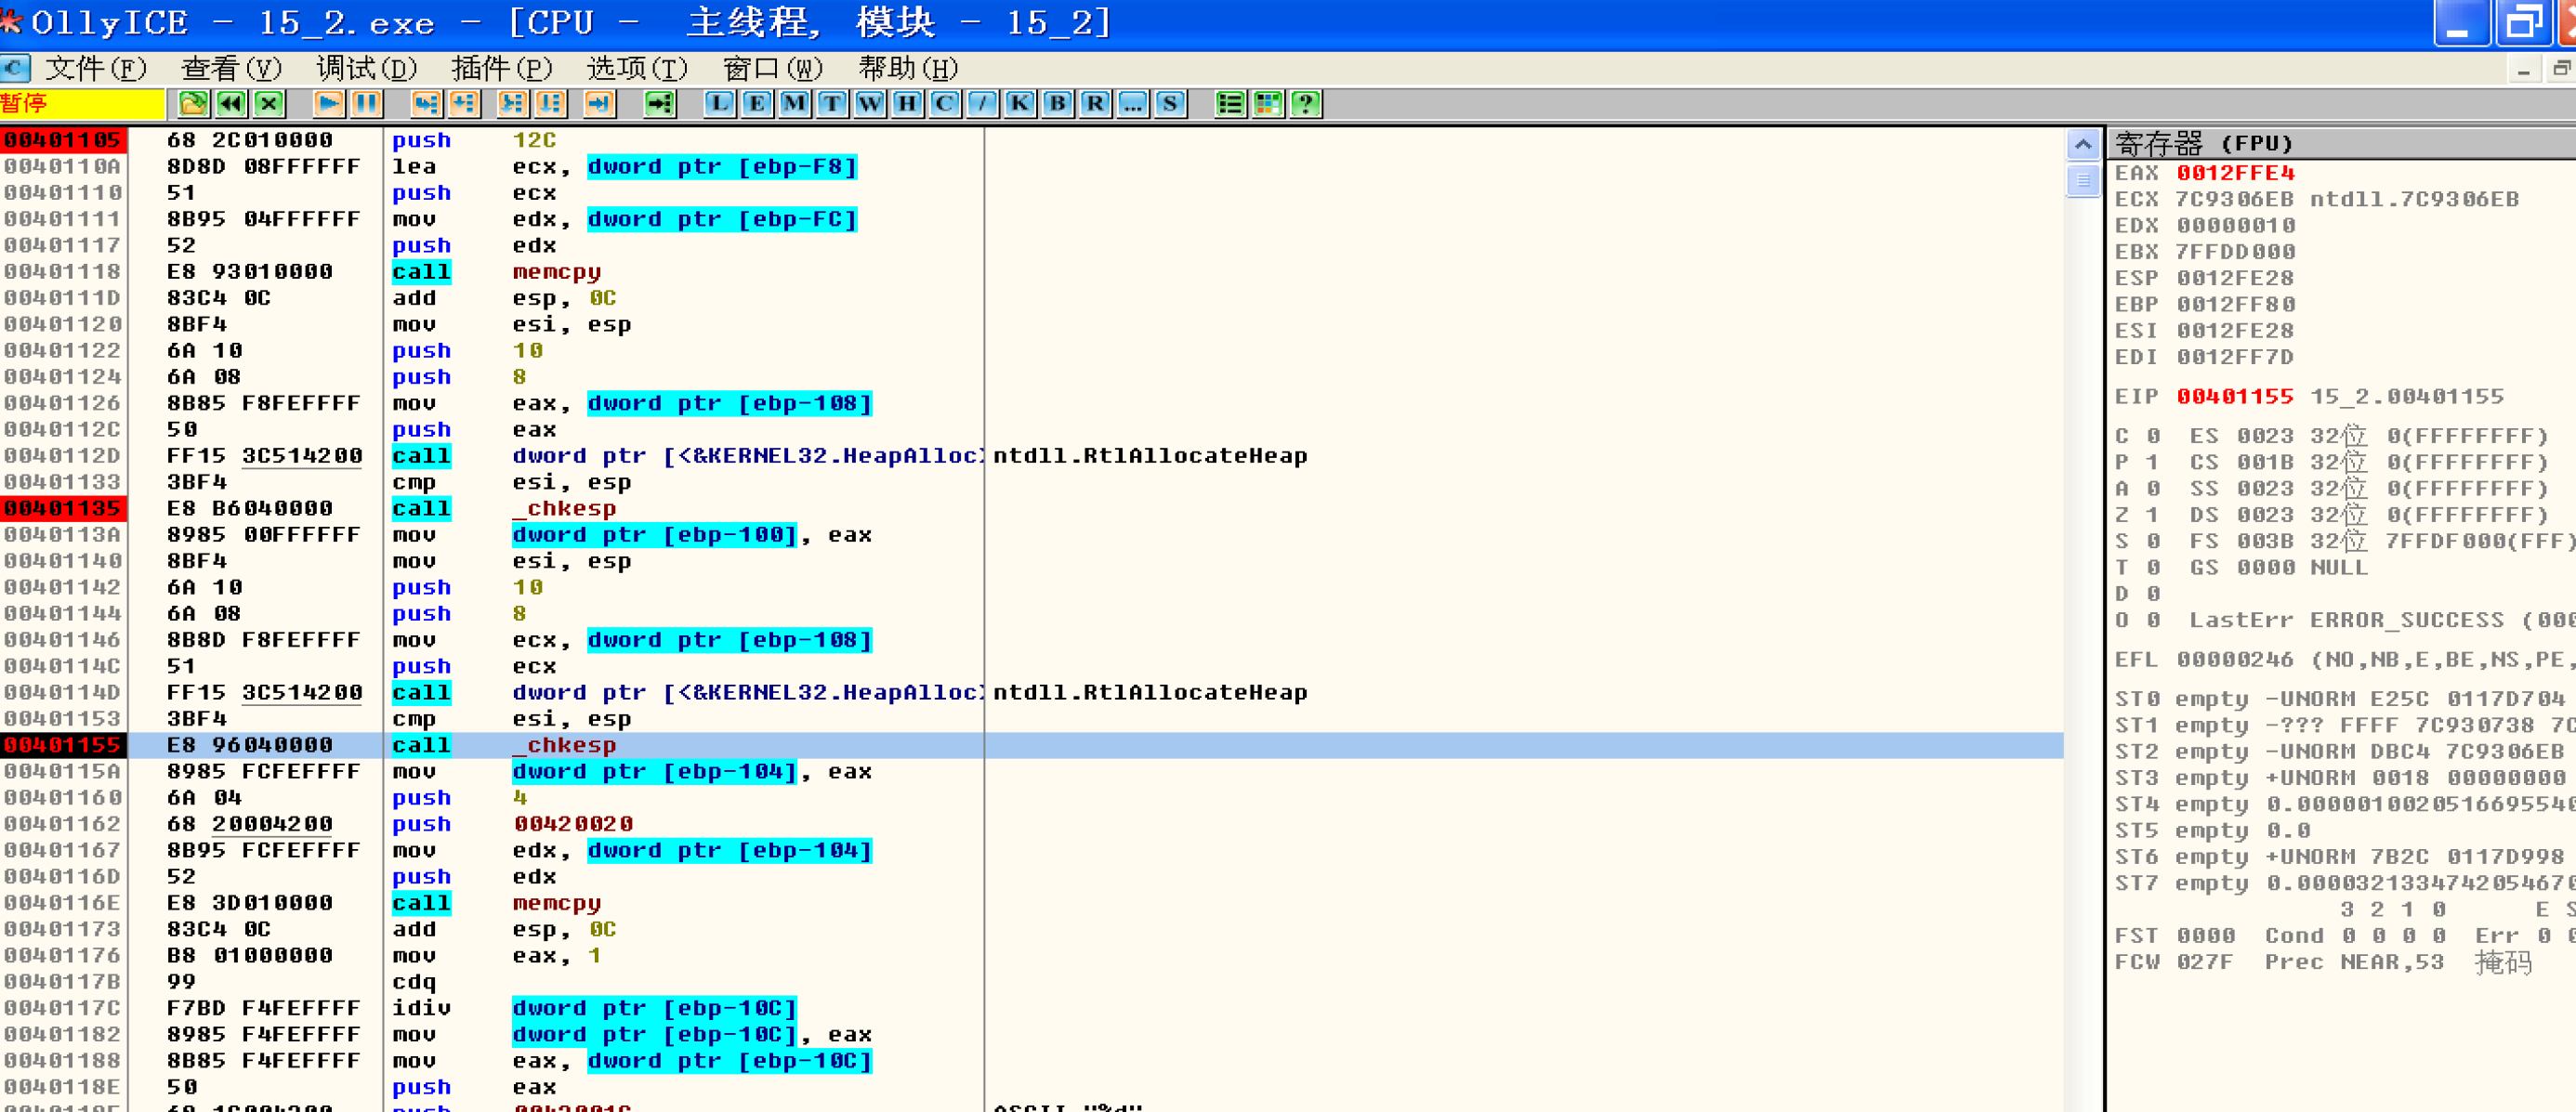Open the Log window with L
Image resolution: width=2576 pixels, height=1112 pixels.
[x=720, y=104]
